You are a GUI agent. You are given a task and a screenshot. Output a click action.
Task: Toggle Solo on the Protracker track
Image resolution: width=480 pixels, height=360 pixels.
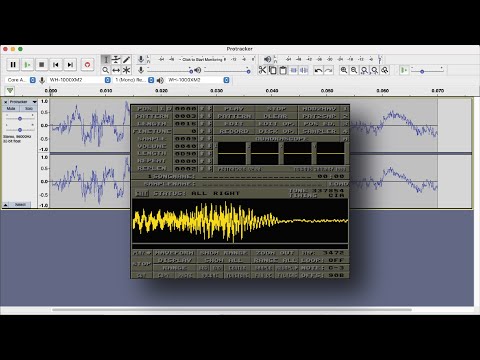[29, 109]
